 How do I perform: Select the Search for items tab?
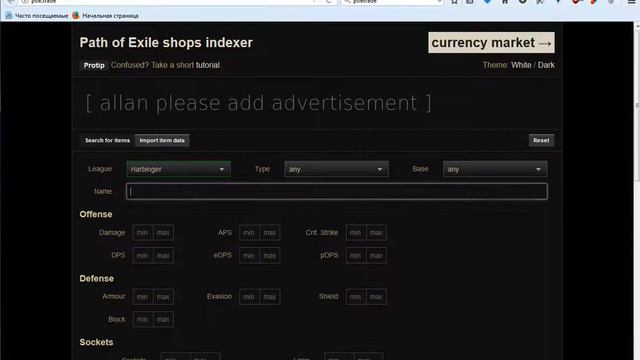click(x=107, y=140)
